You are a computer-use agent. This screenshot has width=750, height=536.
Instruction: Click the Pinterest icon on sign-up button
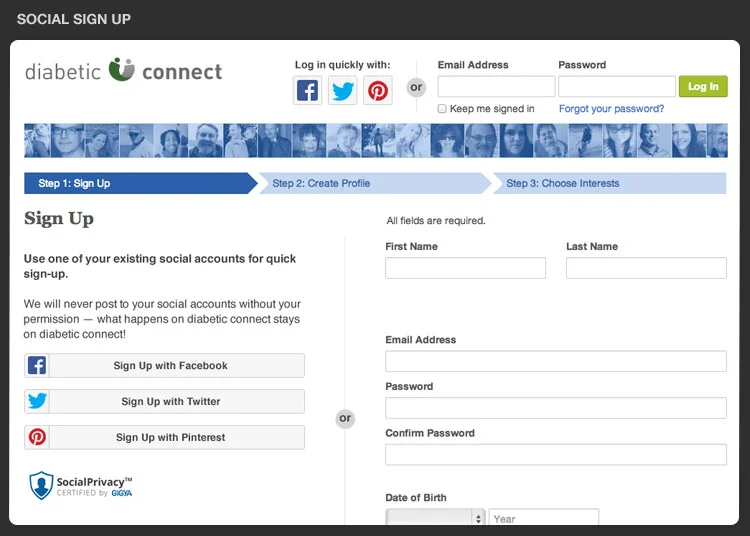37,437
